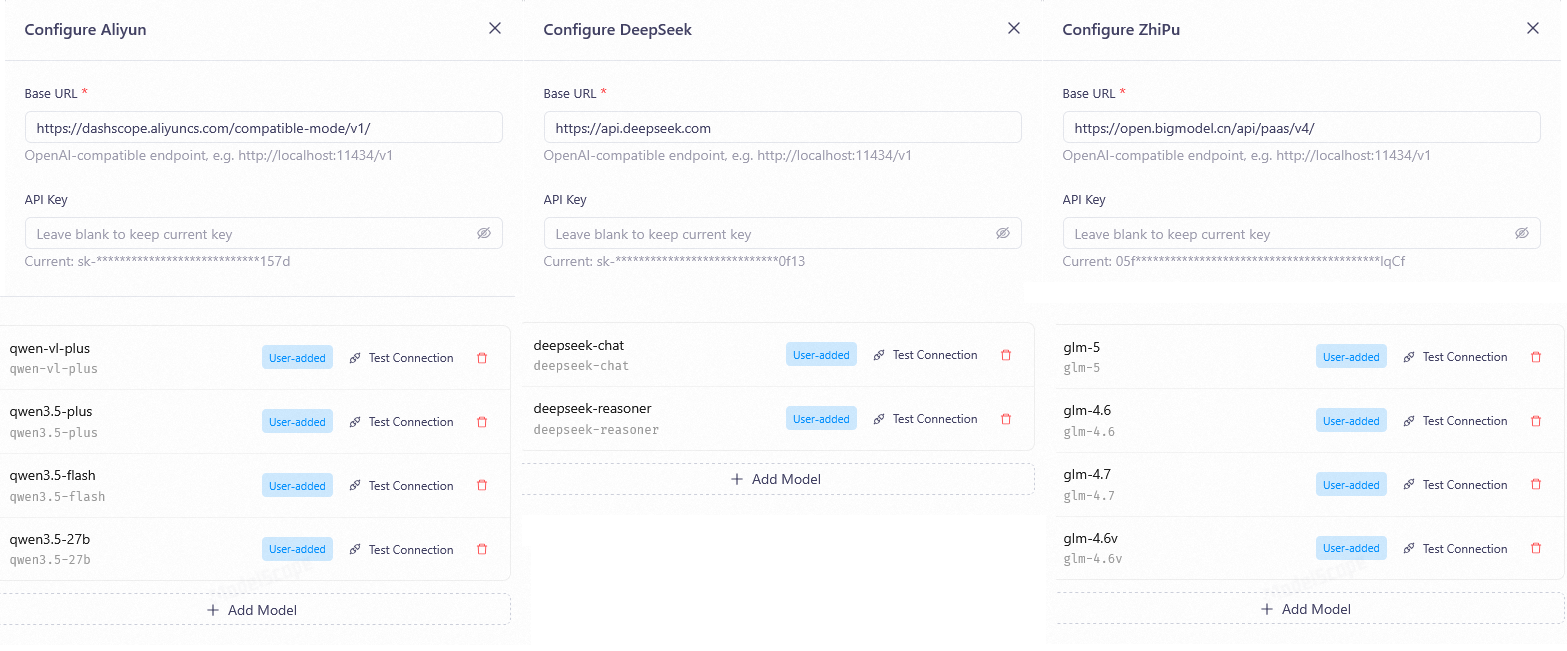Screen dimensions: 1567x651
Task: Focus the ZhiPu API Key input
Action: [1290, 234]
